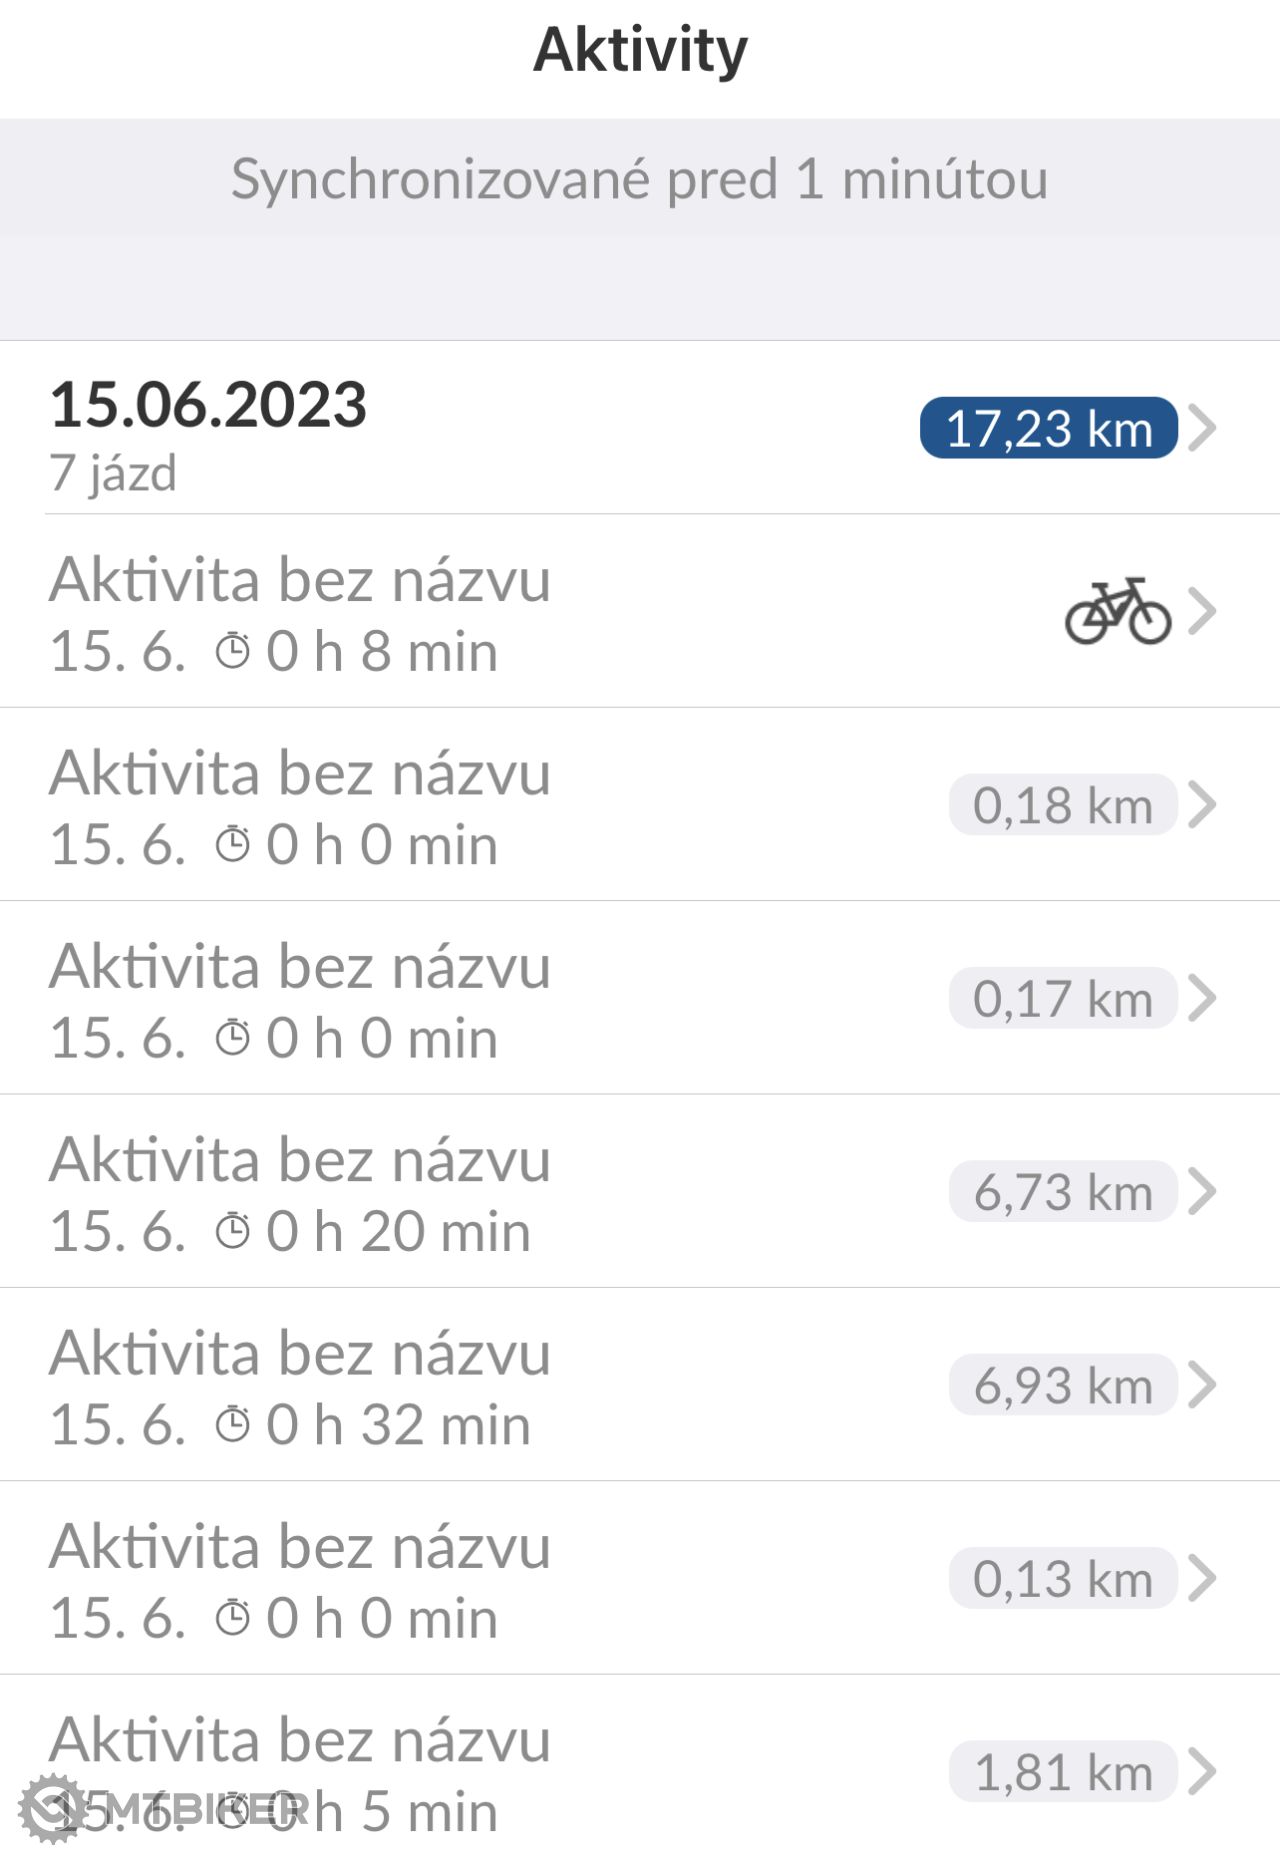Tap the blue 17,23 km total badge
This screenshot has height=1859, width=1280.
pos(1049,428)
